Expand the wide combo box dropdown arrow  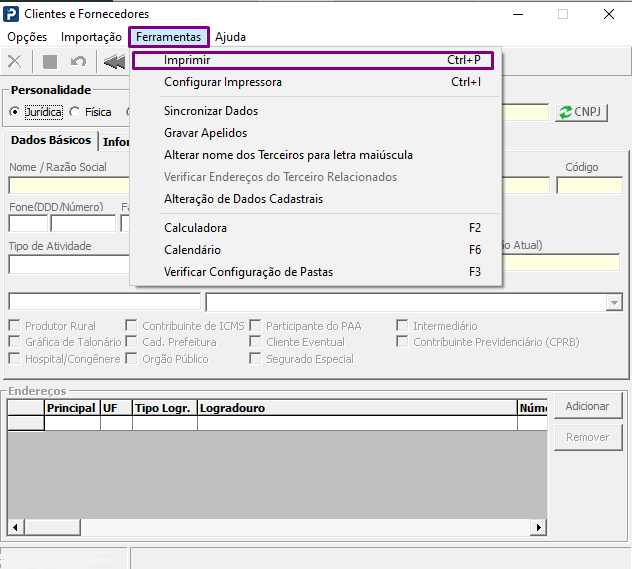coord(613,303)
